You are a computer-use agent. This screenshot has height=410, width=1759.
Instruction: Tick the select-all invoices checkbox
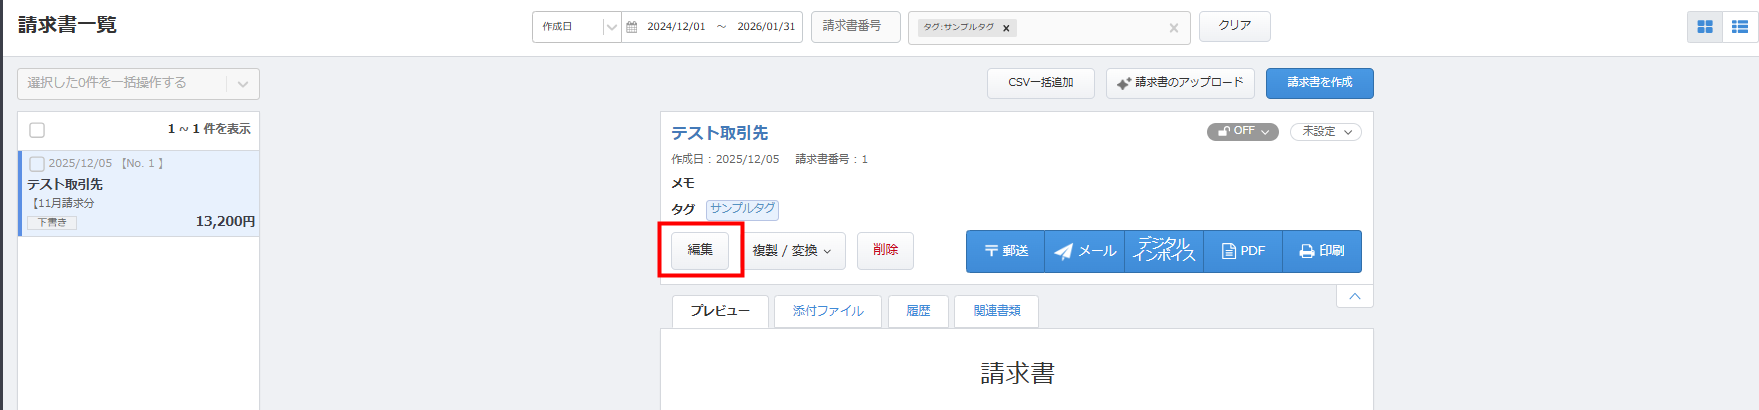coord(37,130)
